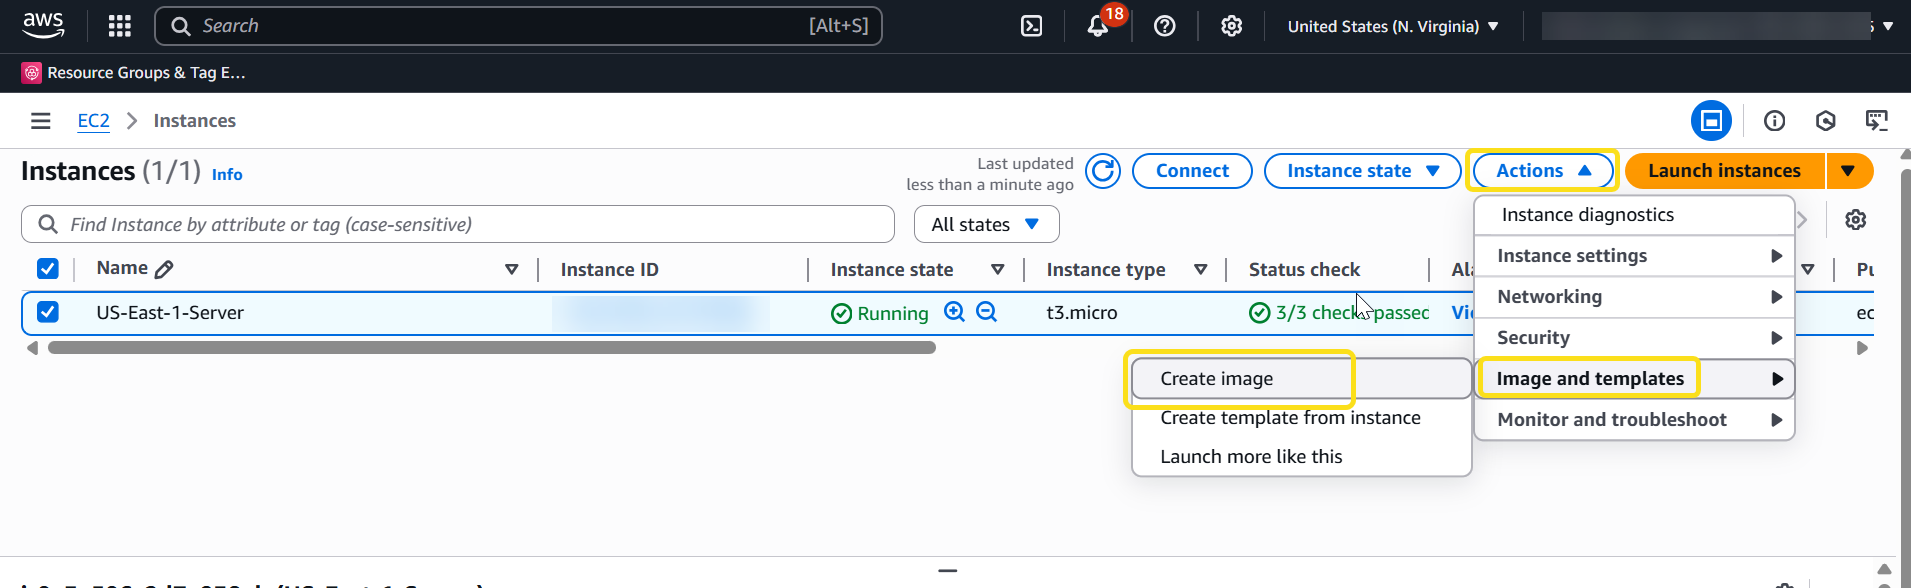Expand Image and templates submenu
This screenshot has height=588, width=1911.
(1634, 379)
